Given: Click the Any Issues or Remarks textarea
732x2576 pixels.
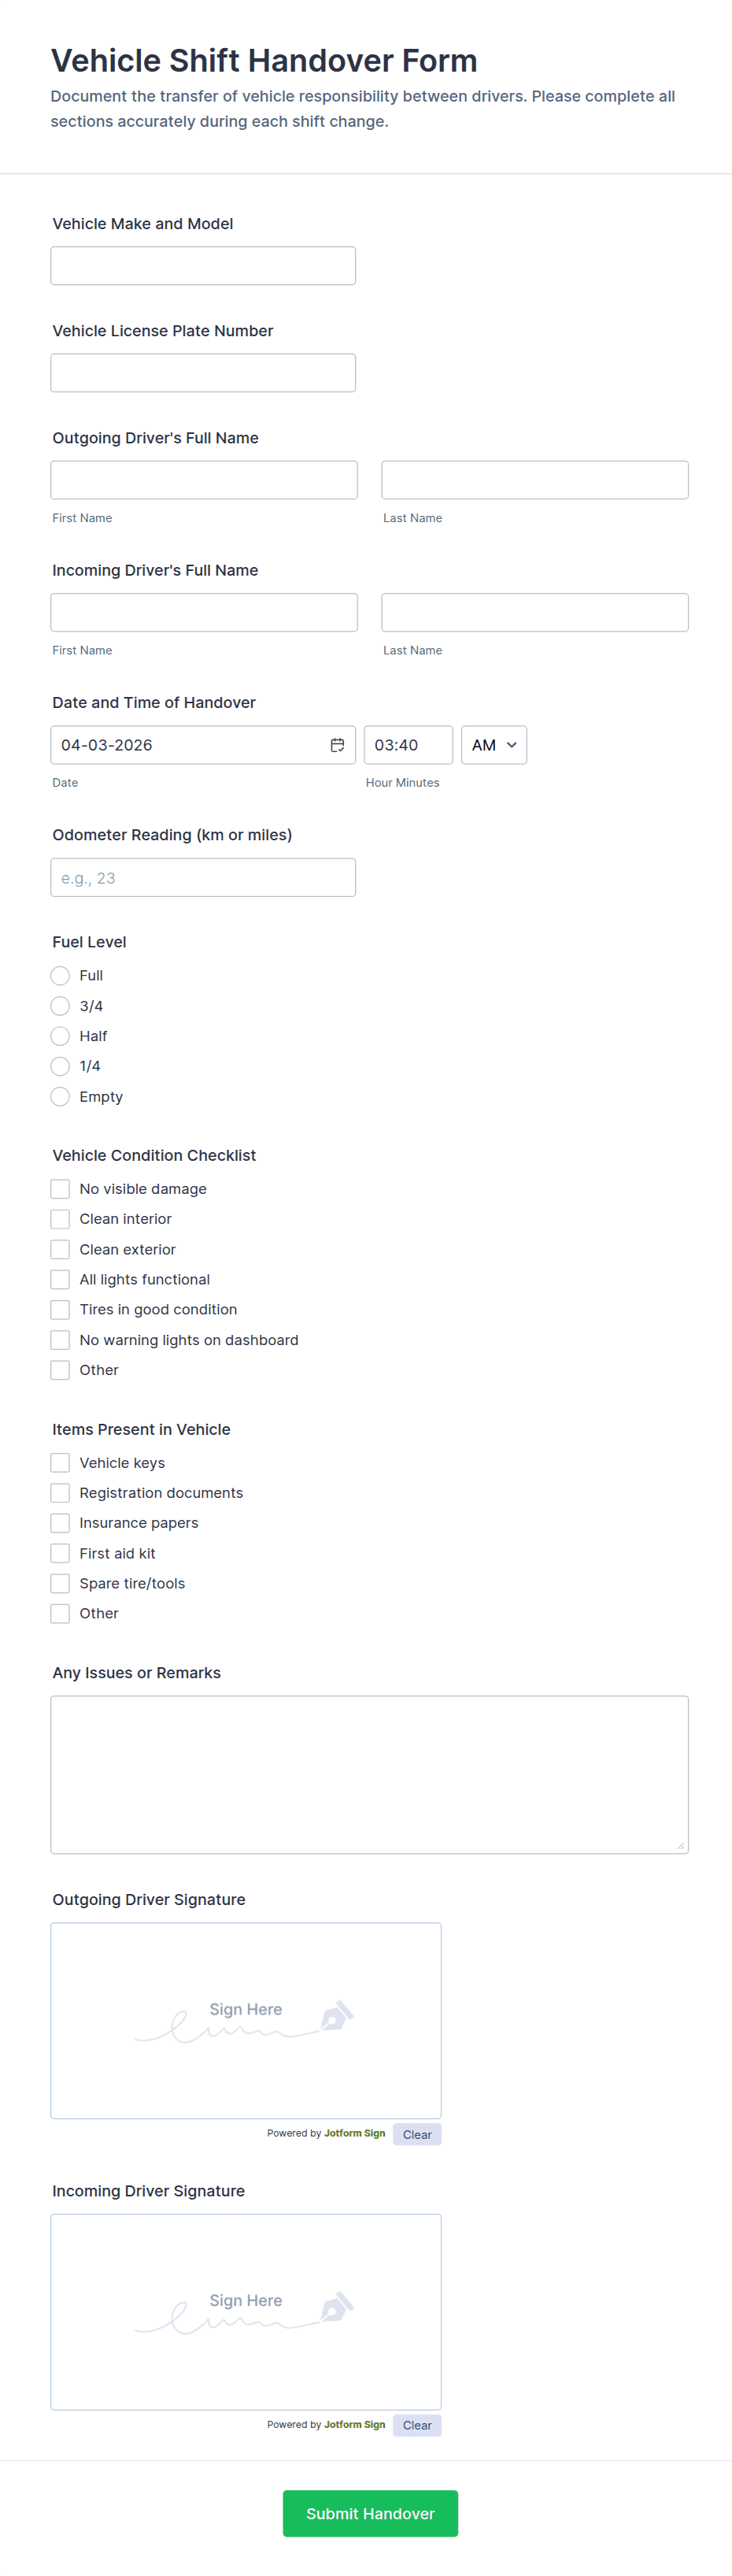Looking at the screenshot, I should [369, 1774].
